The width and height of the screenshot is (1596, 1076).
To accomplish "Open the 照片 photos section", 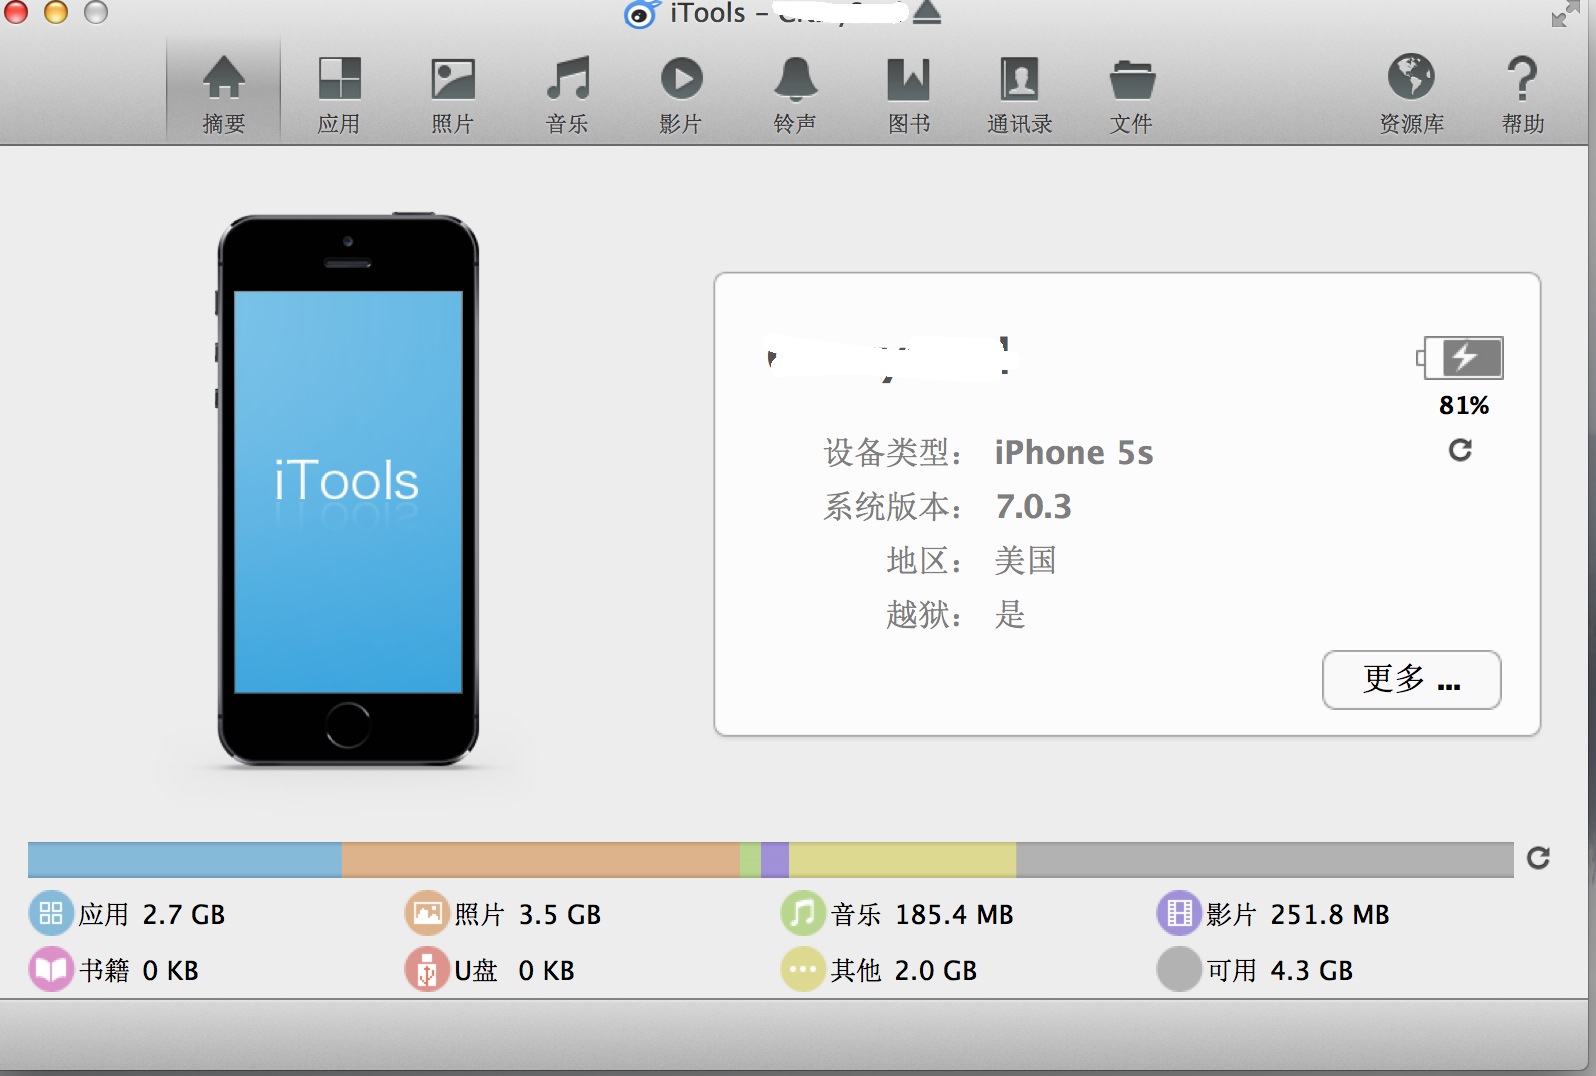I will (x=453, y=94).
